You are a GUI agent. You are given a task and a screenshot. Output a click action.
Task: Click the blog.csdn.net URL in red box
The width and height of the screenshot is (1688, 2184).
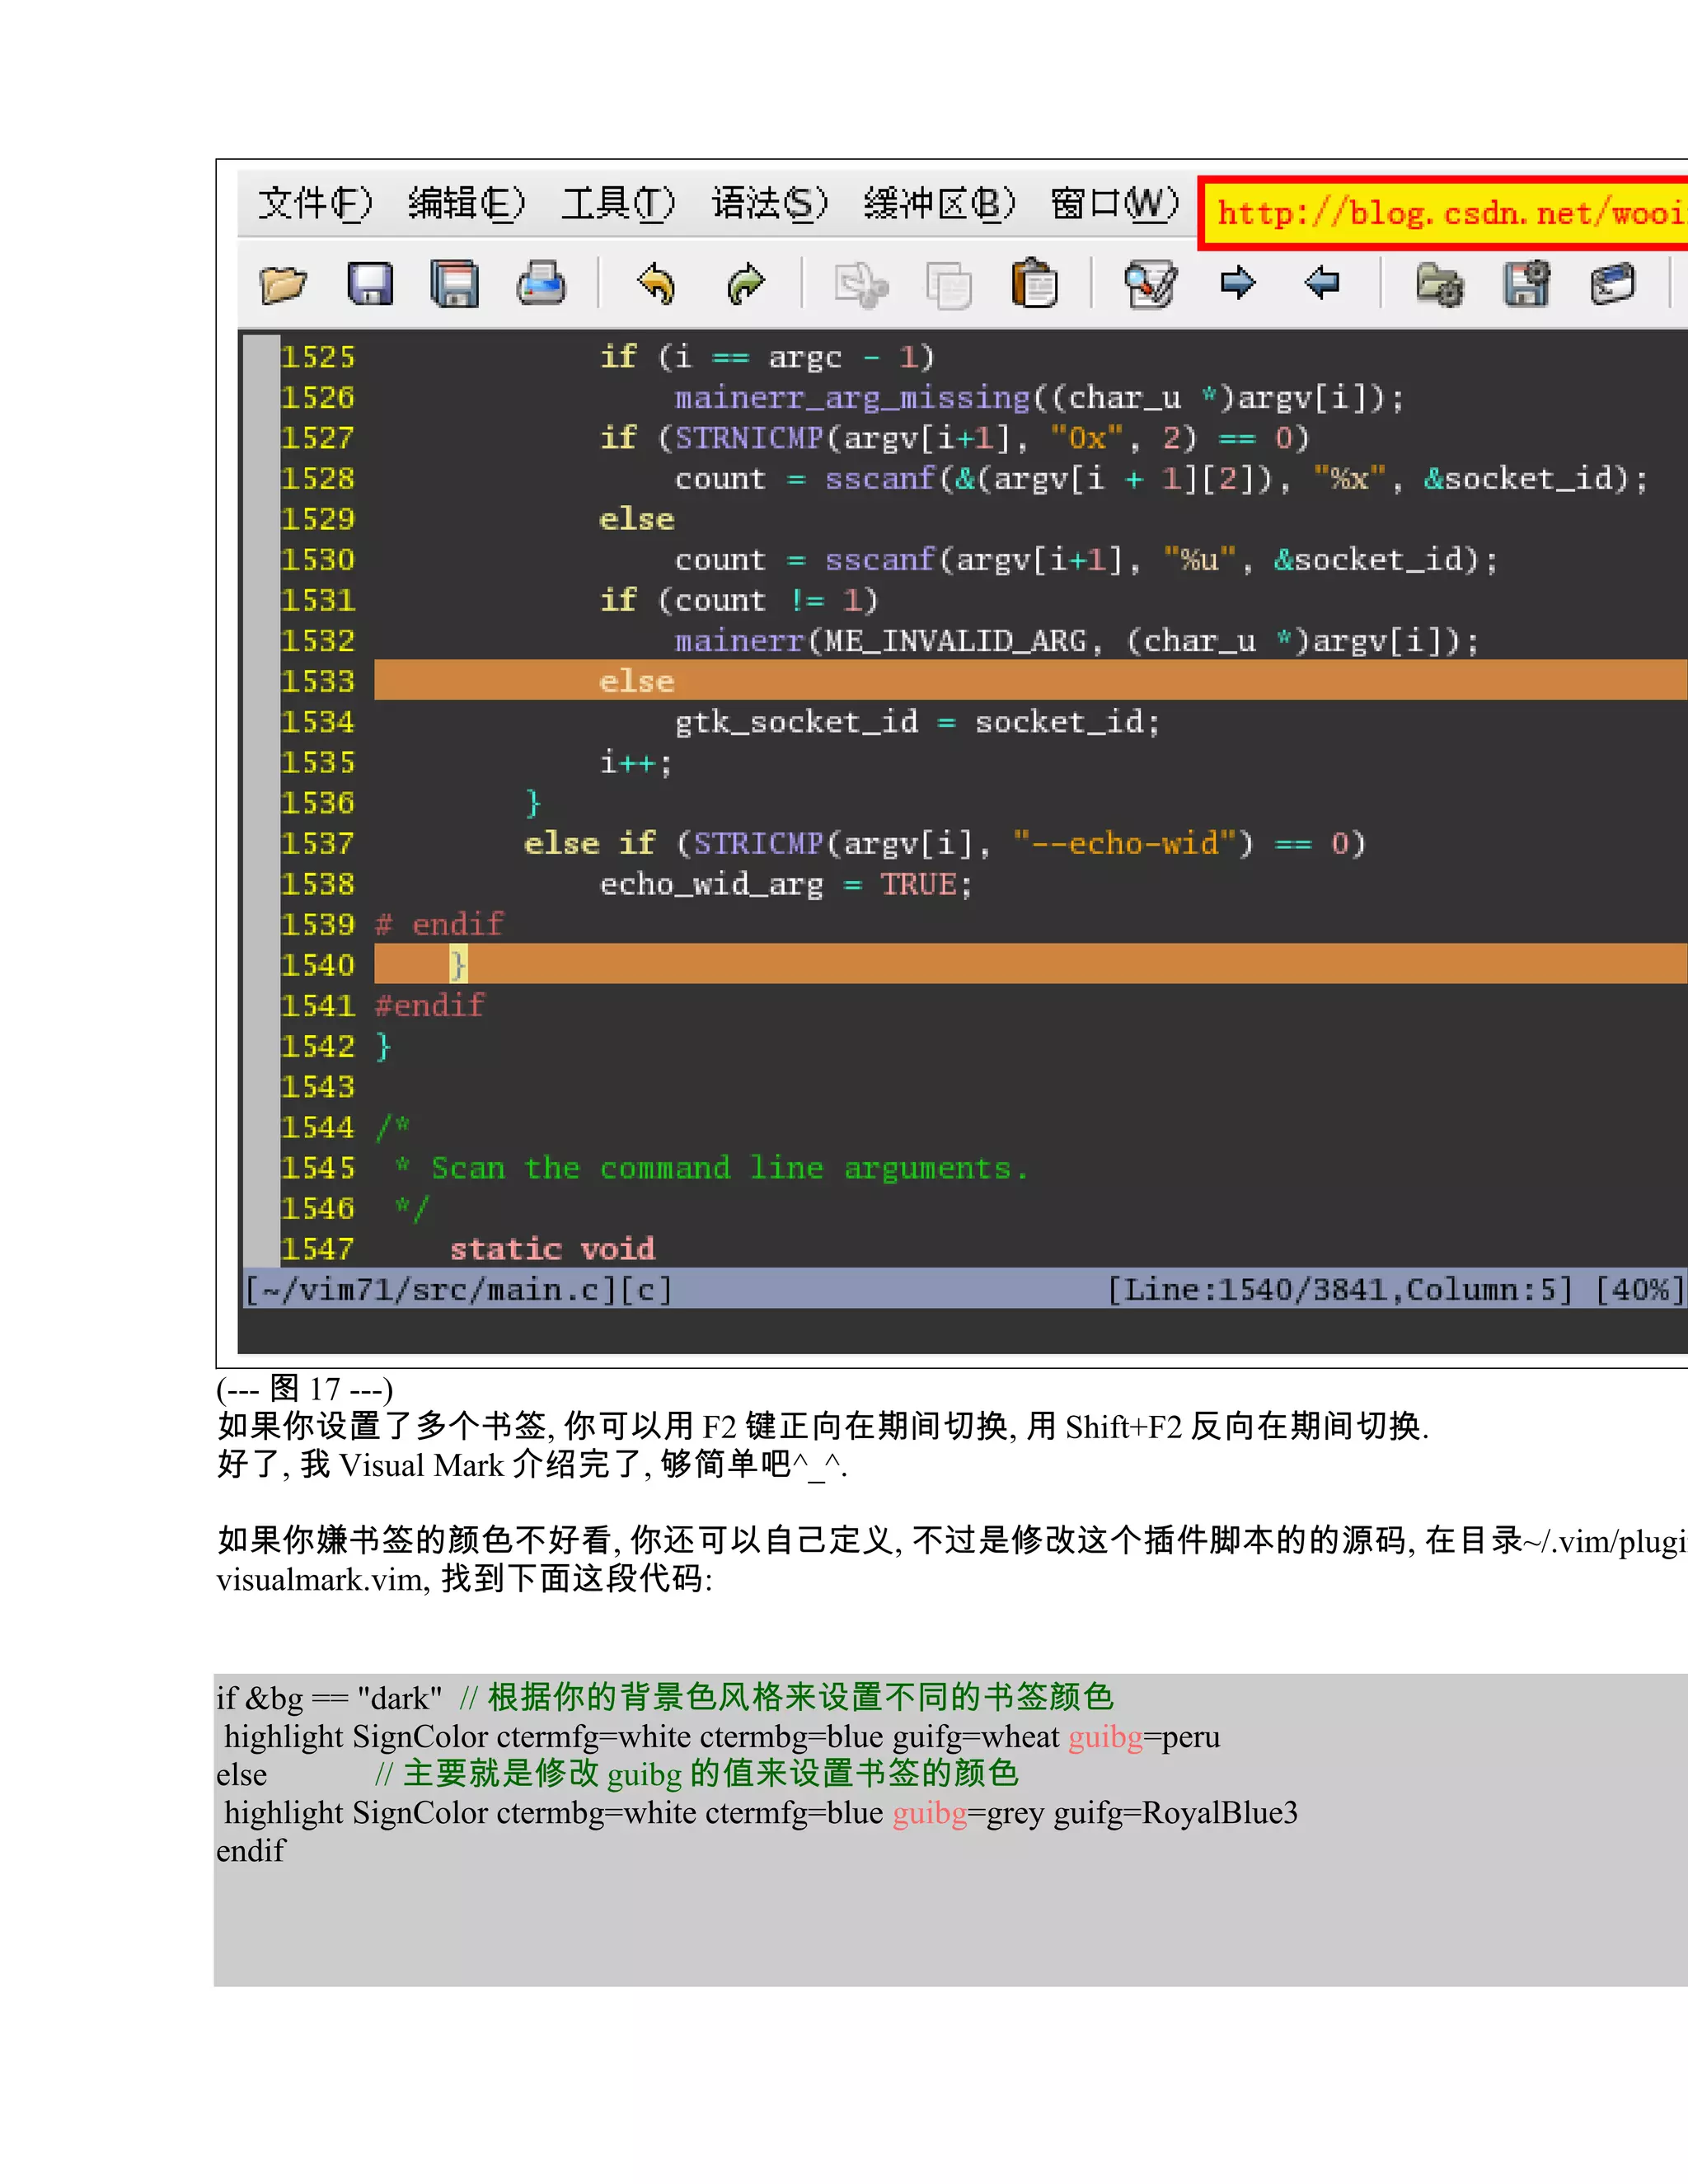1450,213
